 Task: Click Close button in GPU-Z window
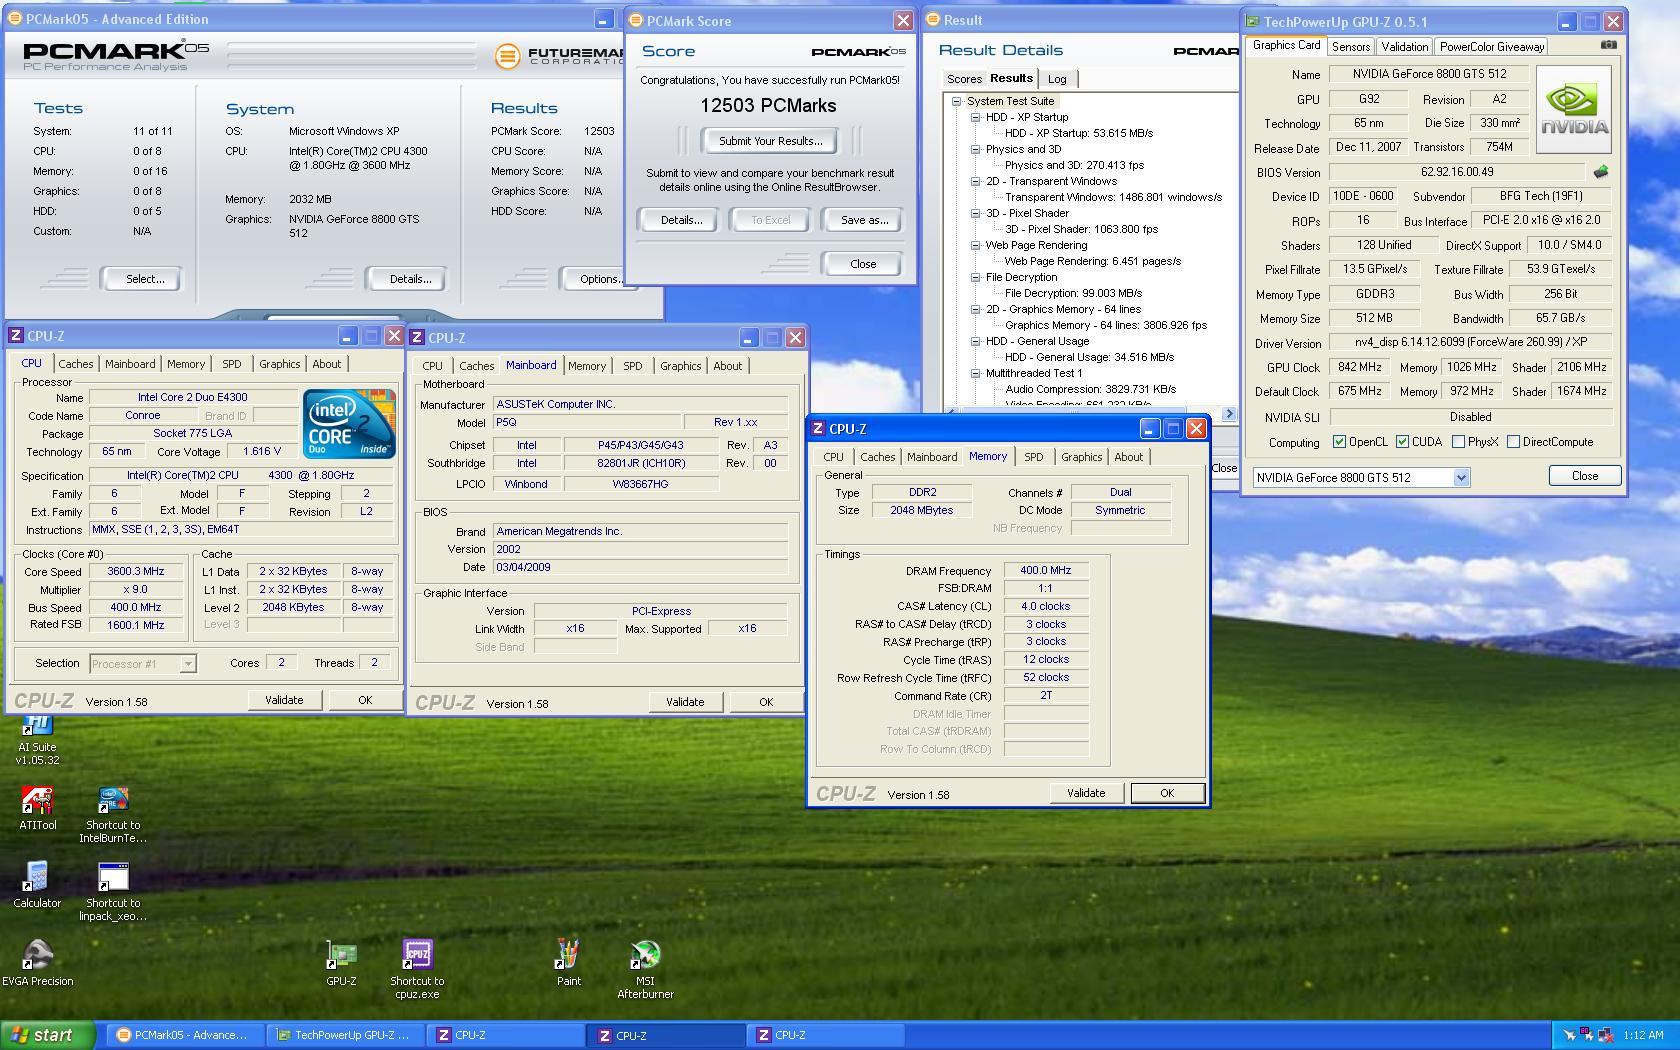pos(1584,476)
